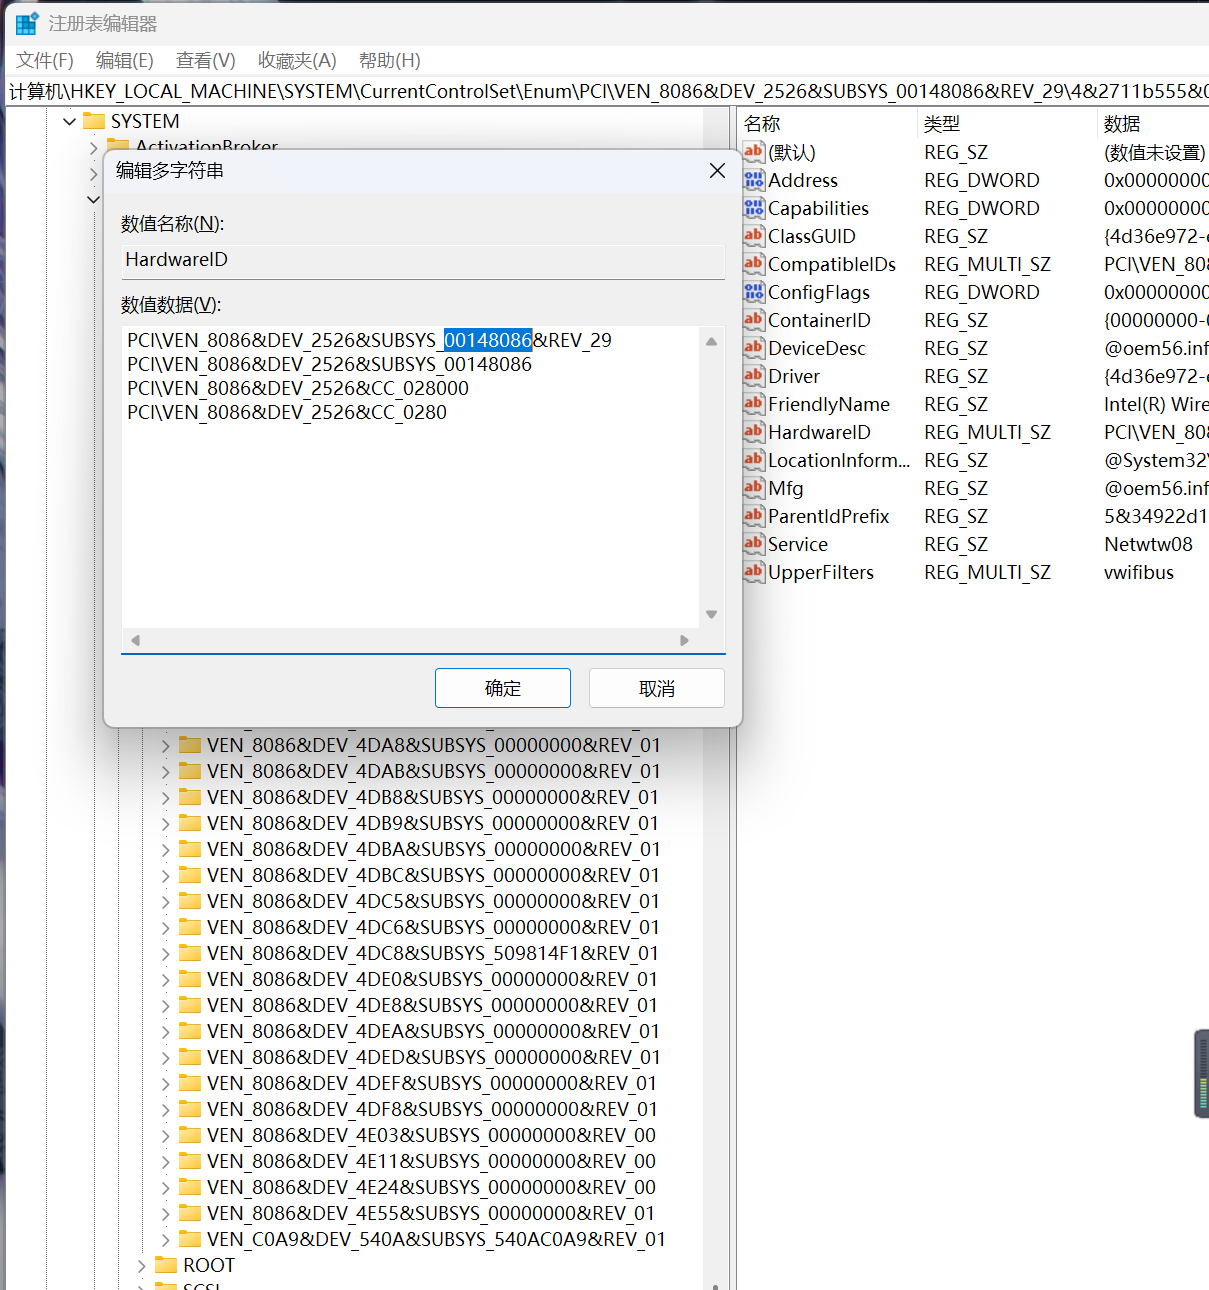Select the icon beside the Capabilities entry
Image resolution: width=1209 pixels, height=1290 pixels.
754,208
